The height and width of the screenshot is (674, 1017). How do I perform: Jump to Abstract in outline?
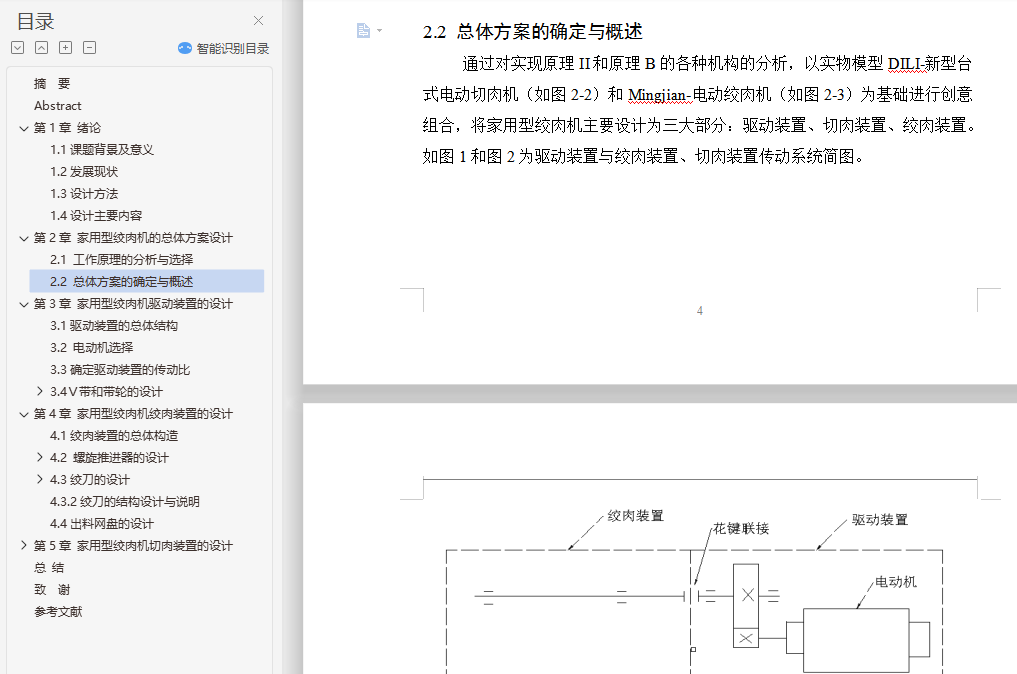pyautogui.click(x=58, y=106)
